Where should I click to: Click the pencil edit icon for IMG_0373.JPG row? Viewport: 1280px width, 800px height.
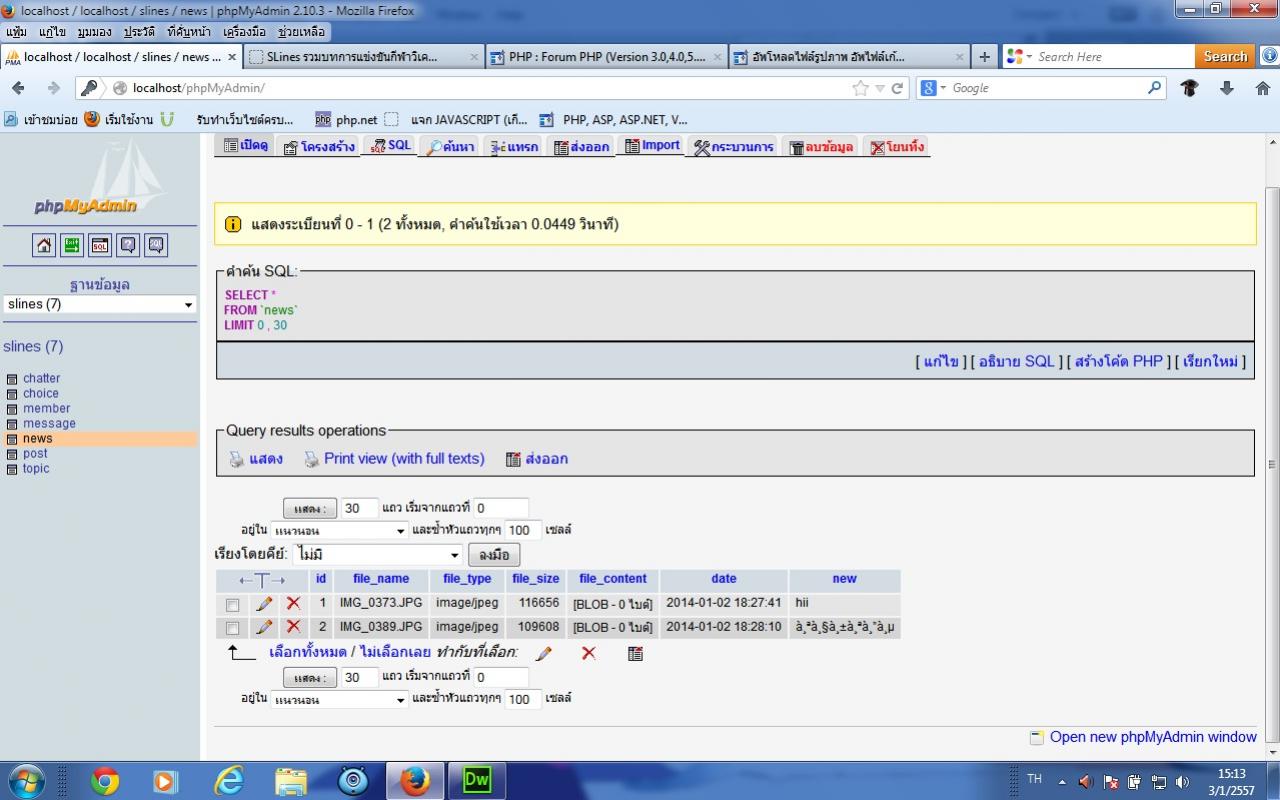tap(264, 604)
